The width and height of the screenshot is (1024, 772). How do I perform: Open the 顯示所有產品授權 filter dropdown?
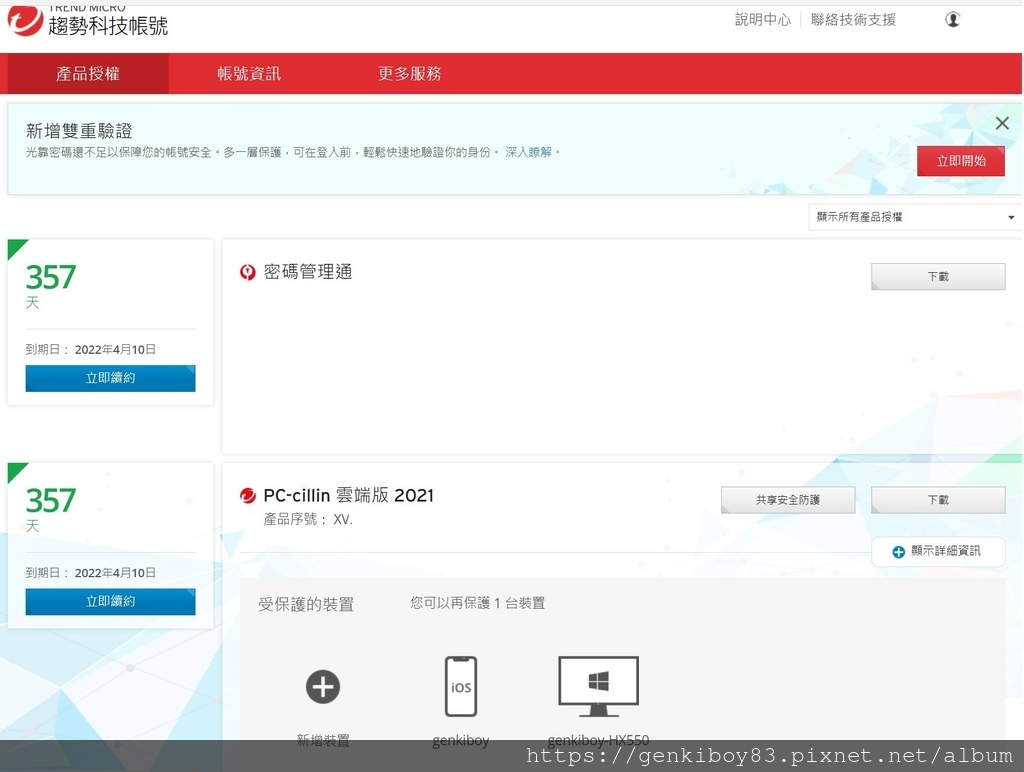coord(914,217)
